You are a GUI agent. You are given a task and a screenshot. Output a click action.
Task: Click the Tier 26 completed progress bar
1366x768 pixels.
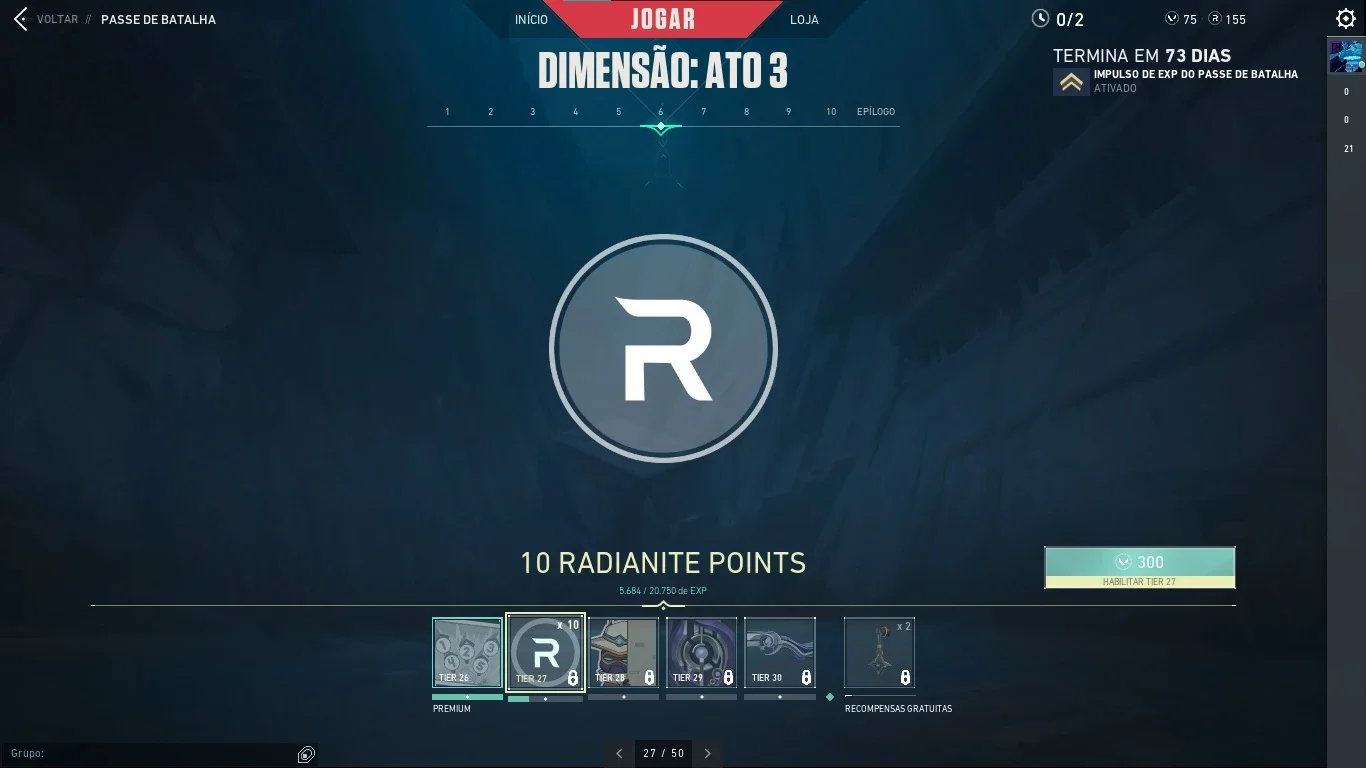point(467,697)
